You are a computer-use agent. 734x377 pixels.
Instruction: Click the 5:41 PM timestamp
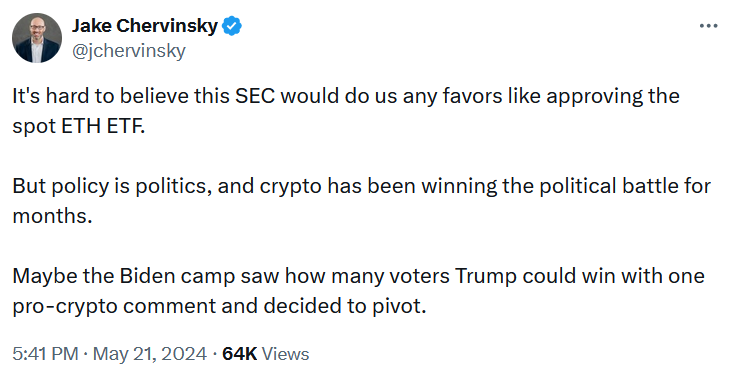tap(45, 354)
